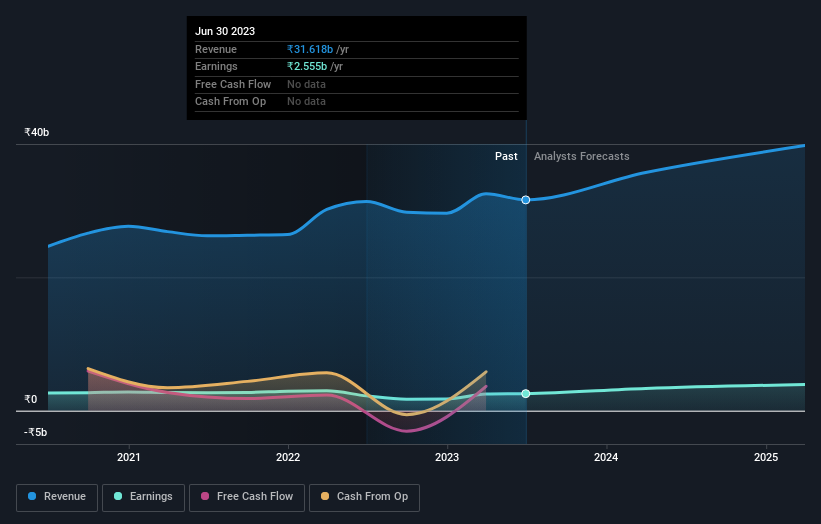Viewport: 821px width, 524px height.
Task: Click the teal Earnings legend dot
Action: [x=118, y=496]
